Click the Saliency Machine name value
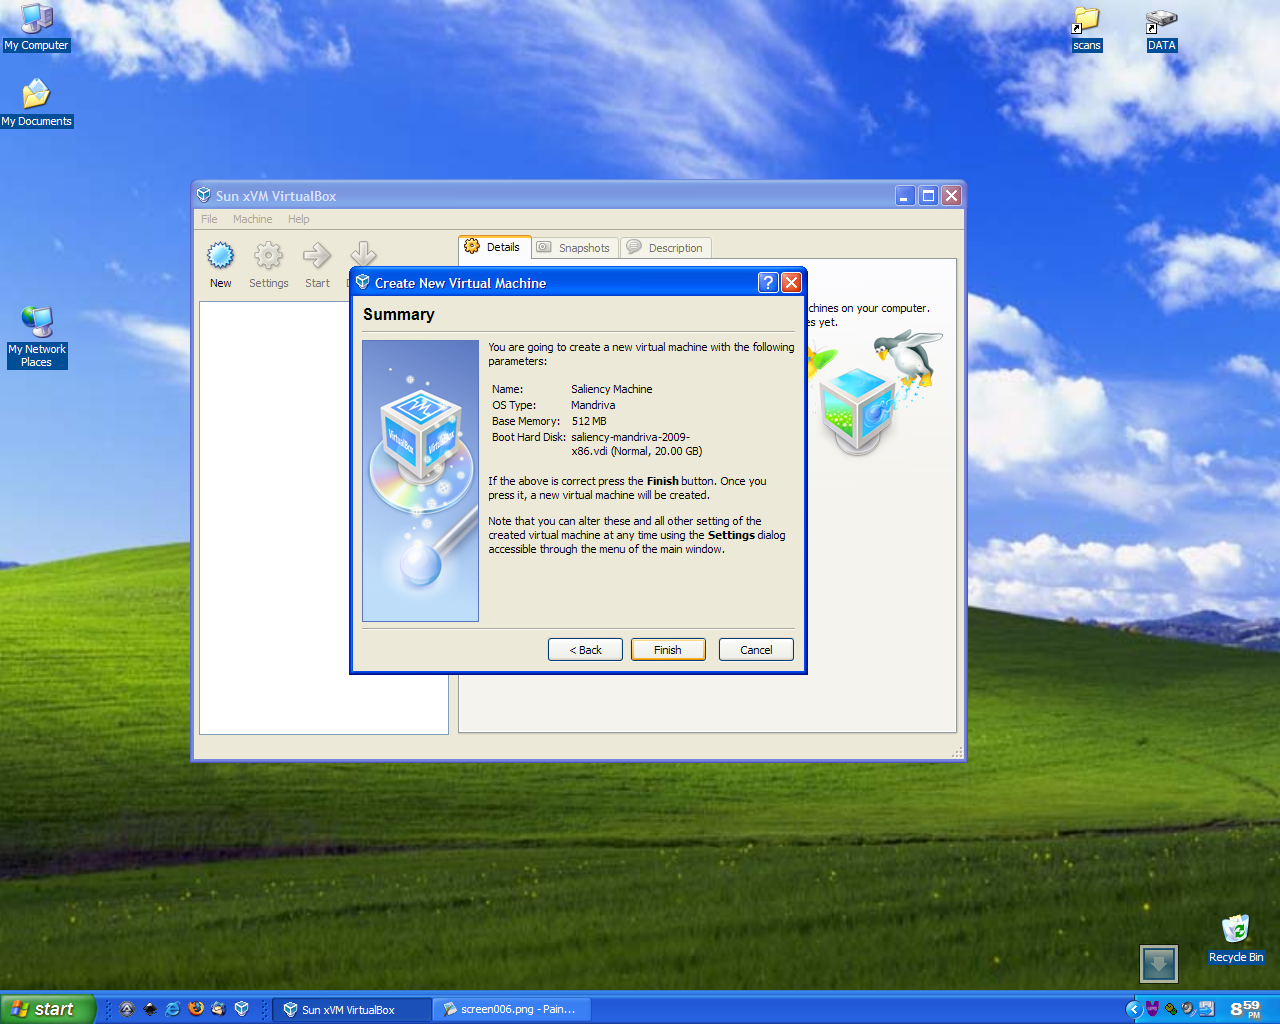This screenshot has height=1024, width=1280. pyautogui.click(x=611, y=389)
